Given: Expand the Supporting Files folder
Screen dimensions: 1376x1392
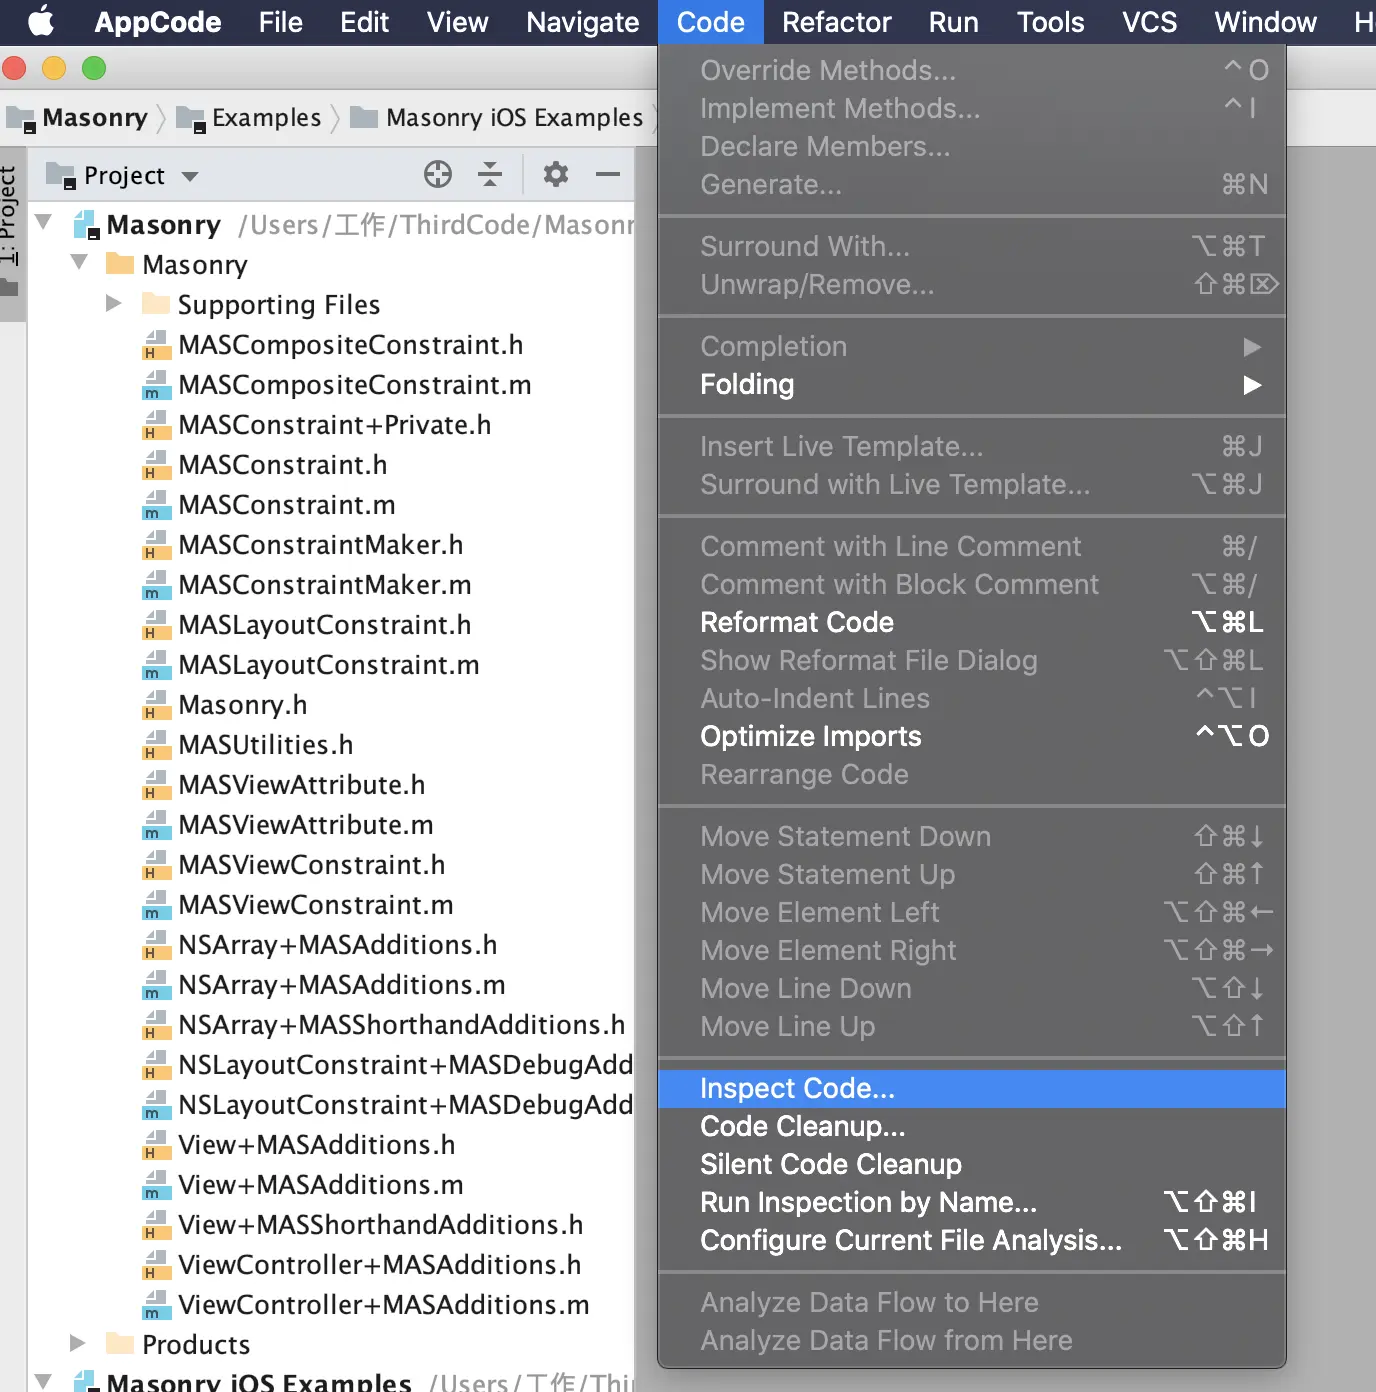Looking at the screenshot, I should [114, 303].
